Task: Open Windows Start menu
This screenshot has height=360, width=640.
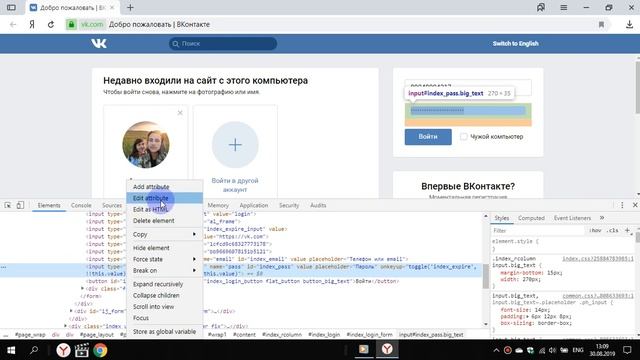Action: click(x=11, y=350)
